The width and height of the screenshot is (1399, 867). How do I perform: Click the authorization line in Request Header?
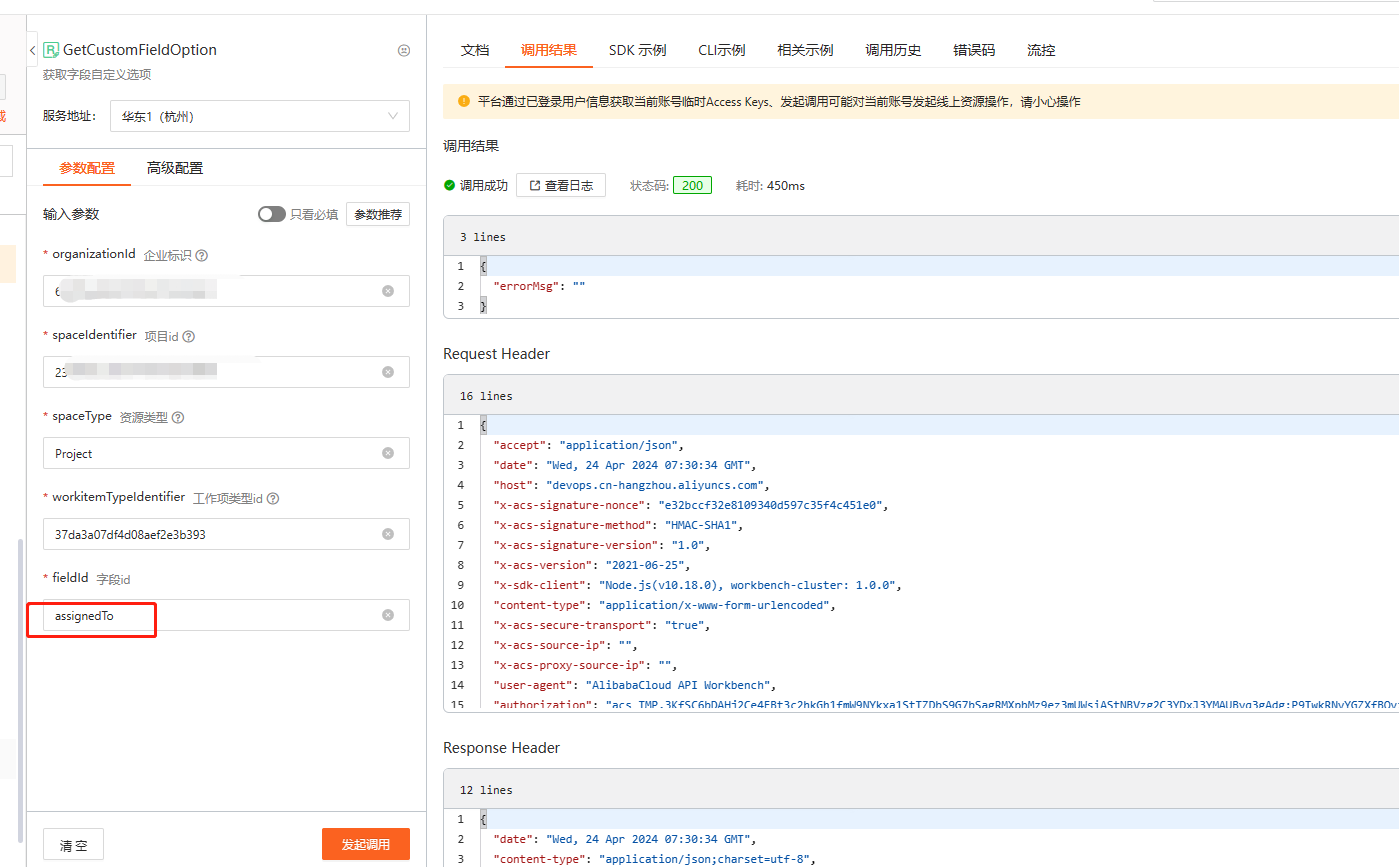[x=946, y=704]
